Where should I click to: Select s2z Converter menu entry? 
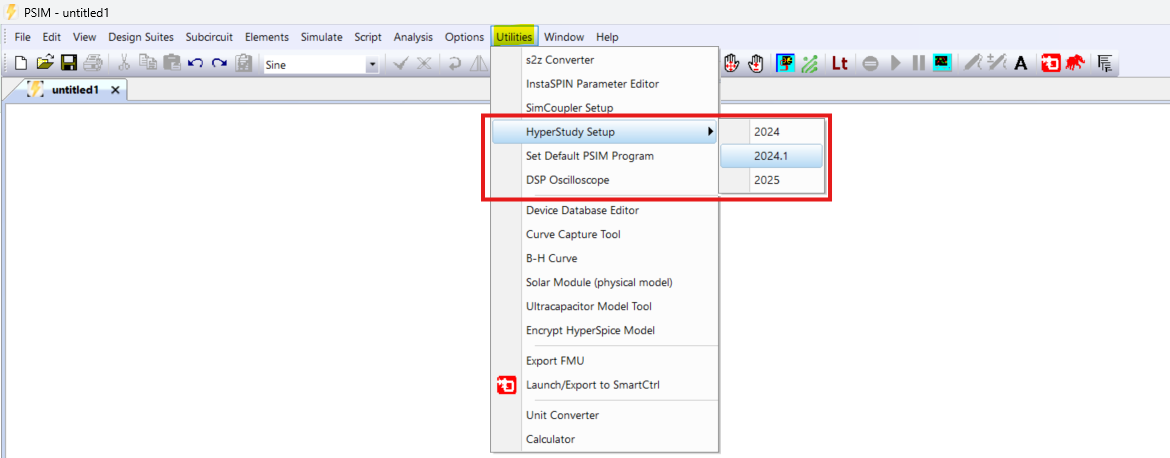click(604, 60)
